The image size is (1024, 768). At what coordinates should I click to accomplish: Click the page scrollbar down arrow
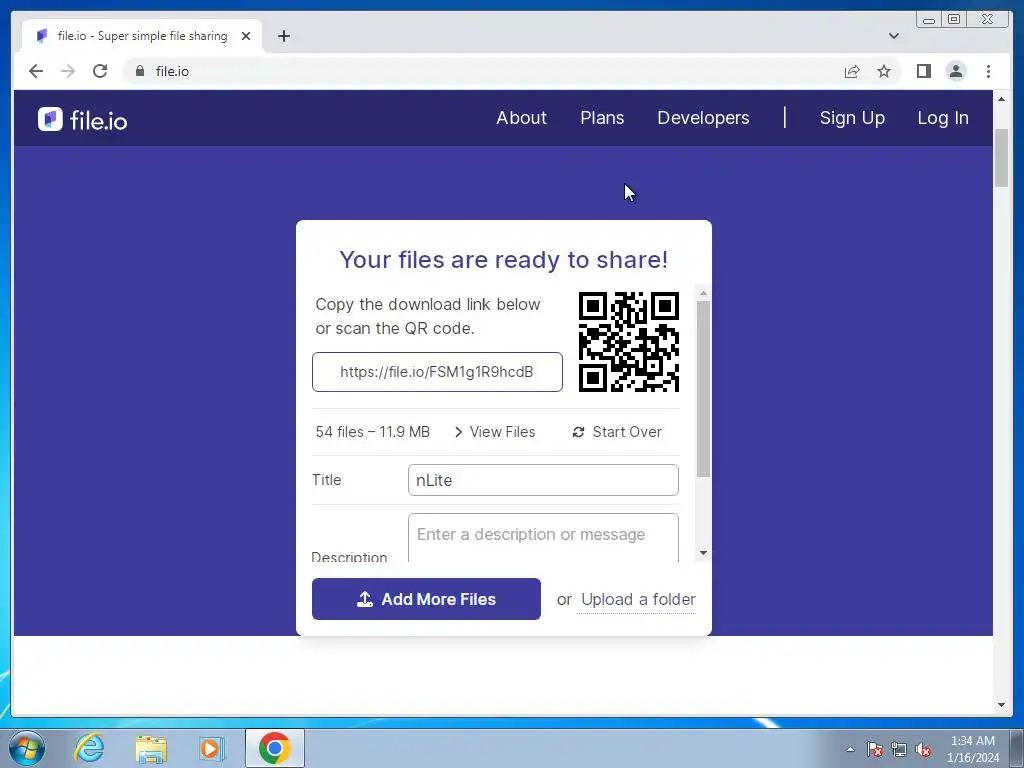pos(1001,705)
